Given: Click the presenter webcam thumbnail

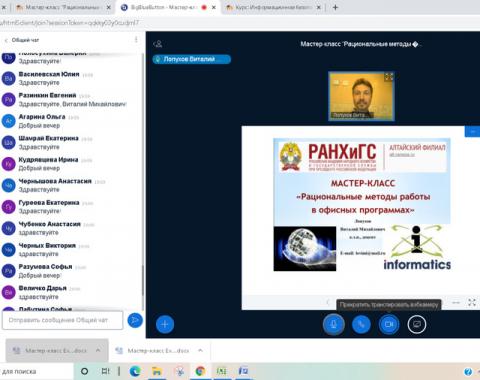Looking at the screenshot, I should coord(361,96).
